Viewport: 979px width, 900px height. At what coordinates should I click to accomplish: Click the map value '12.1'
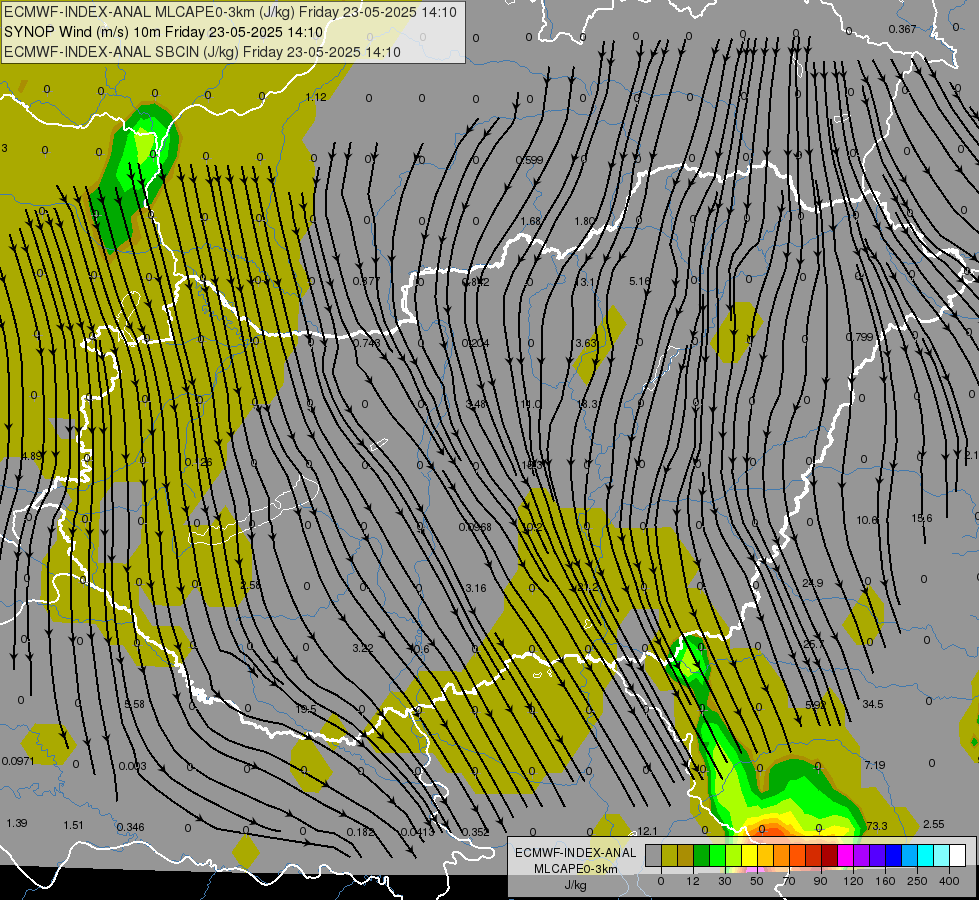(x=647, y=831)
